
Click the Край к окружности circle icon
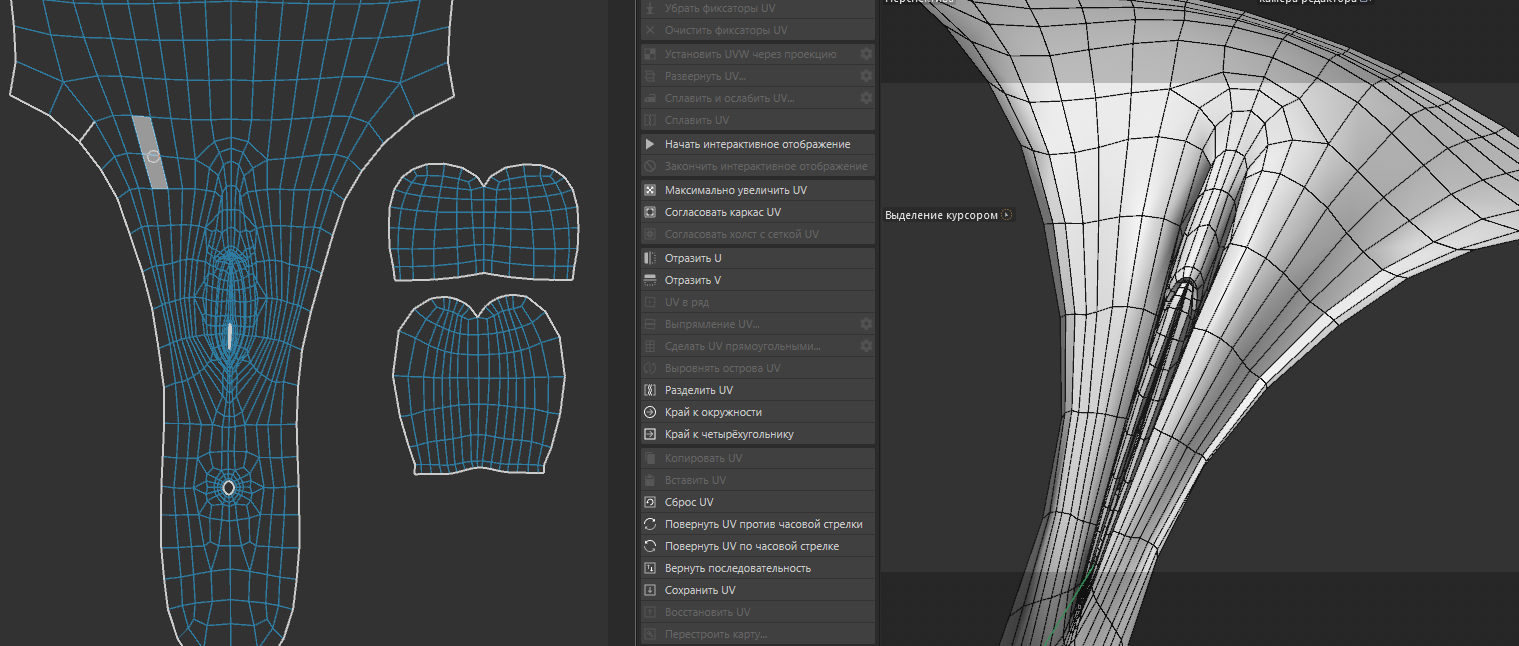[650, 412]
